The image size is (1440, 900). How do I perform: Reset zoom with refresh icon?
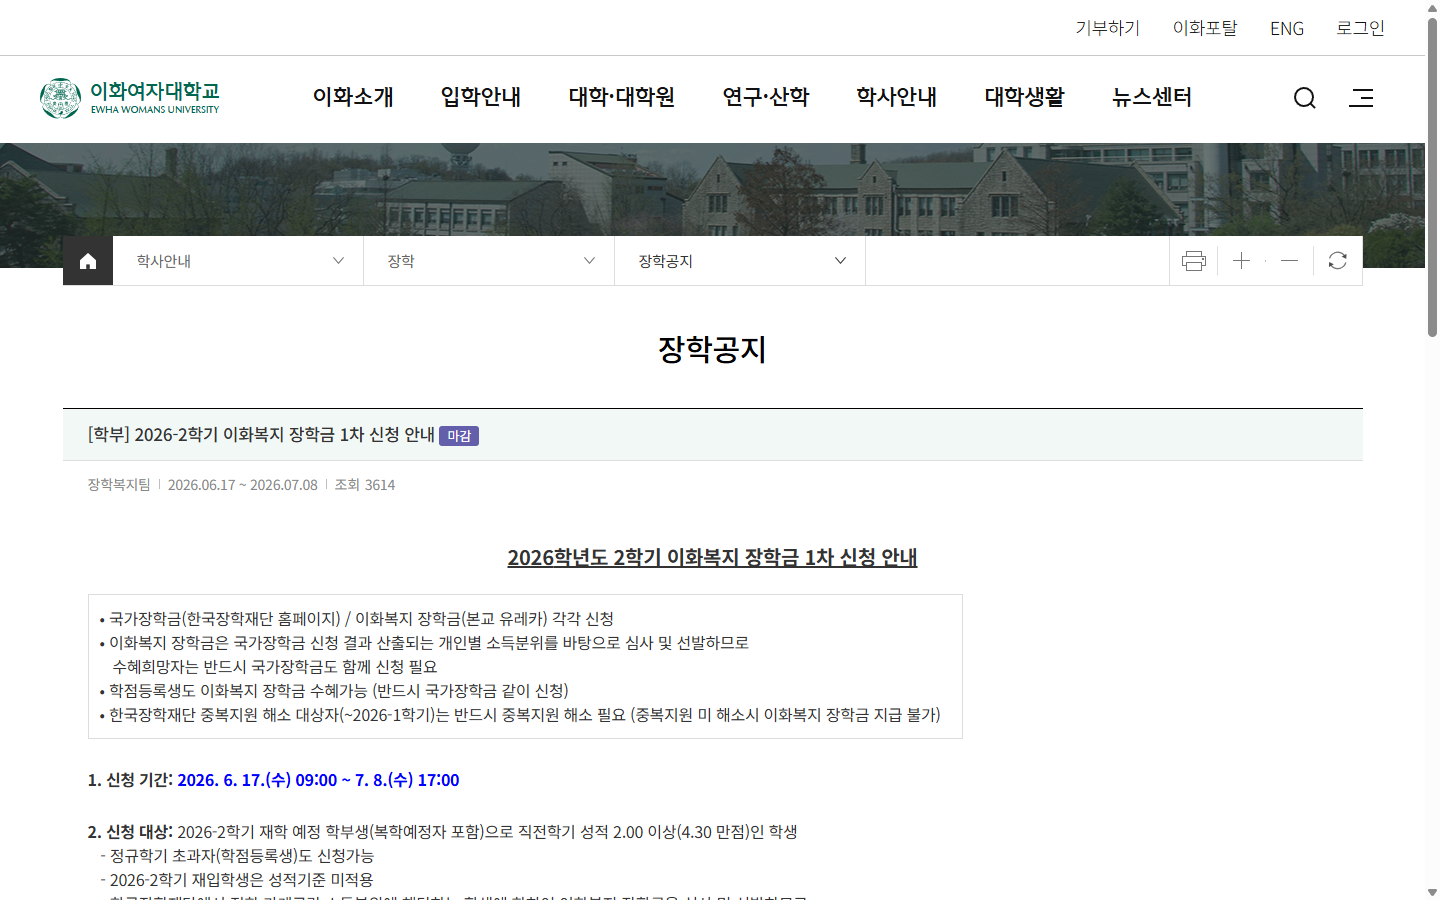tap(1337, 261)
